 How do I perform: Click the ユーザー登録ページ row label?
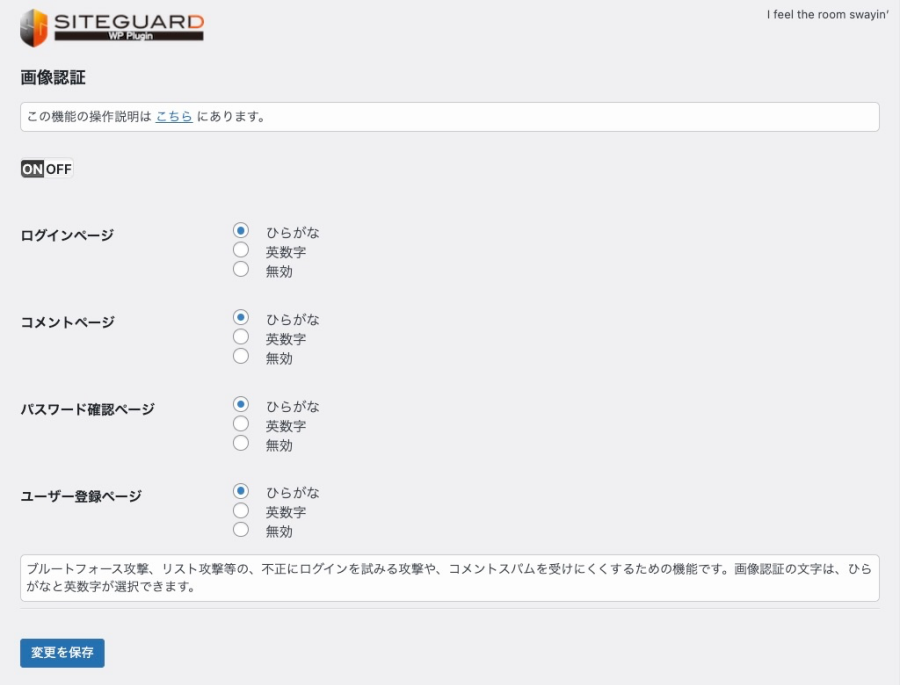click(x=81, y=496)
